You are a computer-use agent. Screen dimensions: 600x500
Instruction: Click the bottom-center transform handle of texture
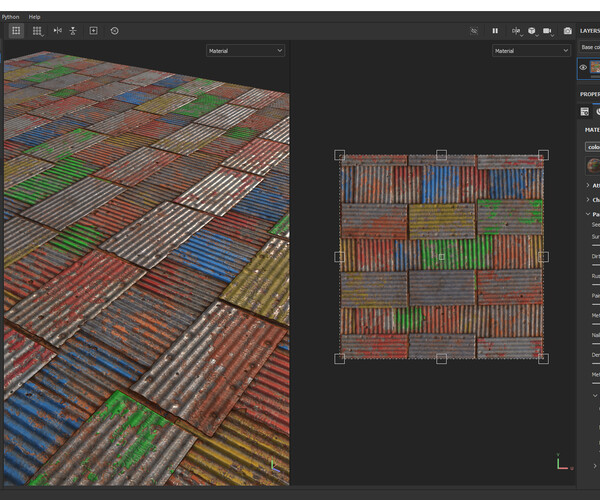tap(441, 359)
